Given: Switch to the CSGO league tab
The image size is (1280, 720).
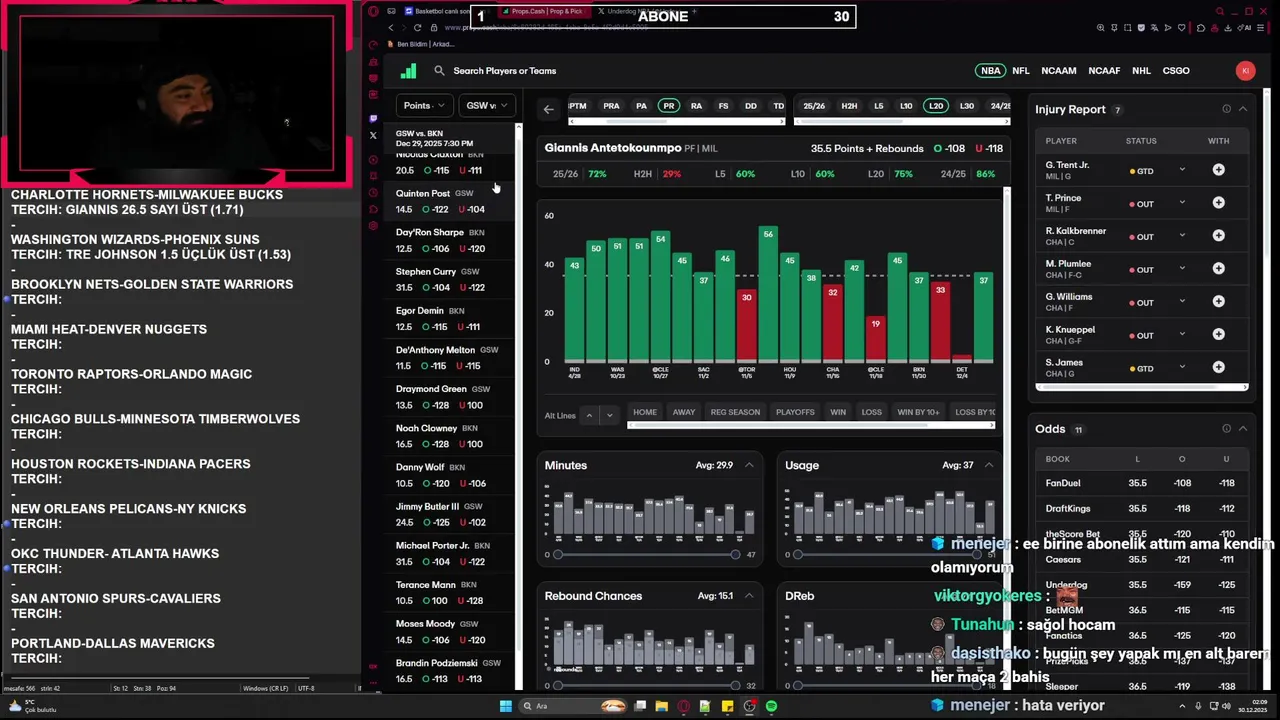Looking at the screenshot, I should pyautogui.click(x=1176, y=71).
